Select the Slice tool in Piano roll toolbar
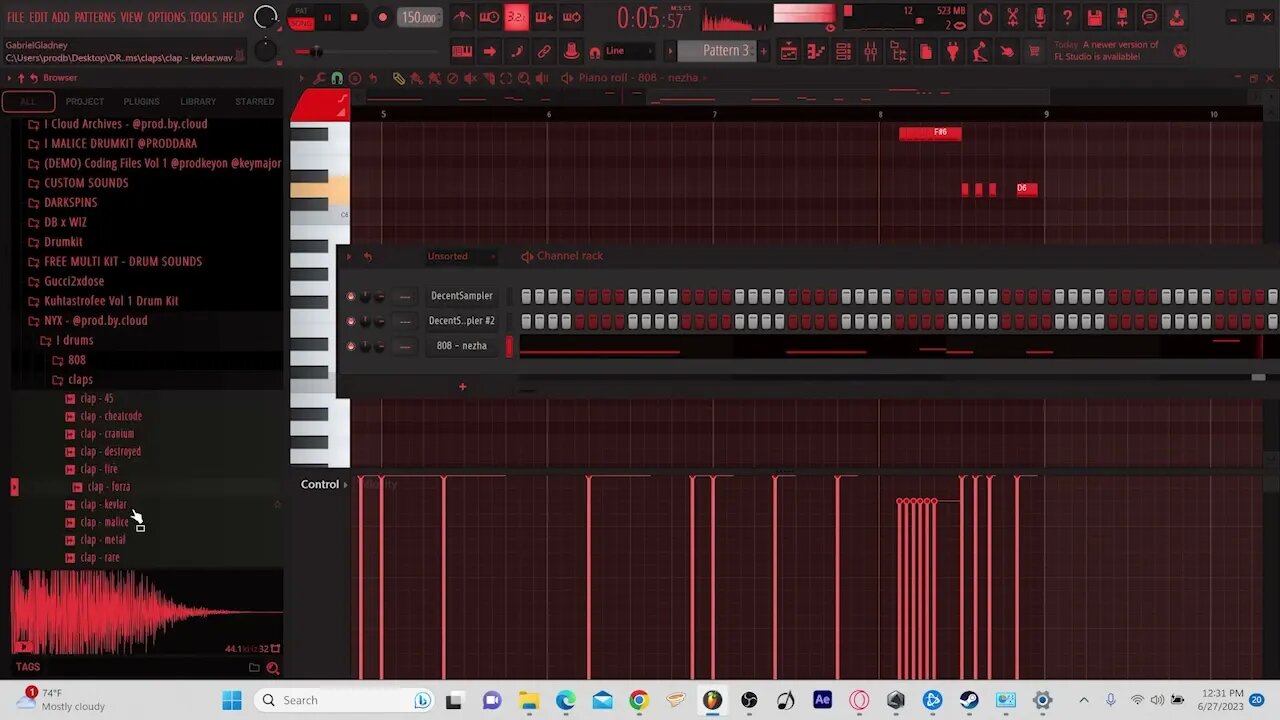 tap(488, 78)
